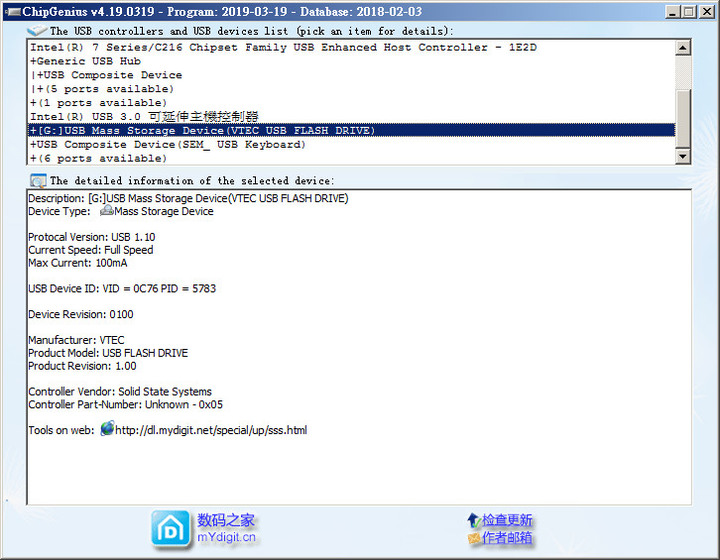The width and height of the screenshot is (720, 560).
Task: Click the globe icon beside Tools on web
Action: 107,428
